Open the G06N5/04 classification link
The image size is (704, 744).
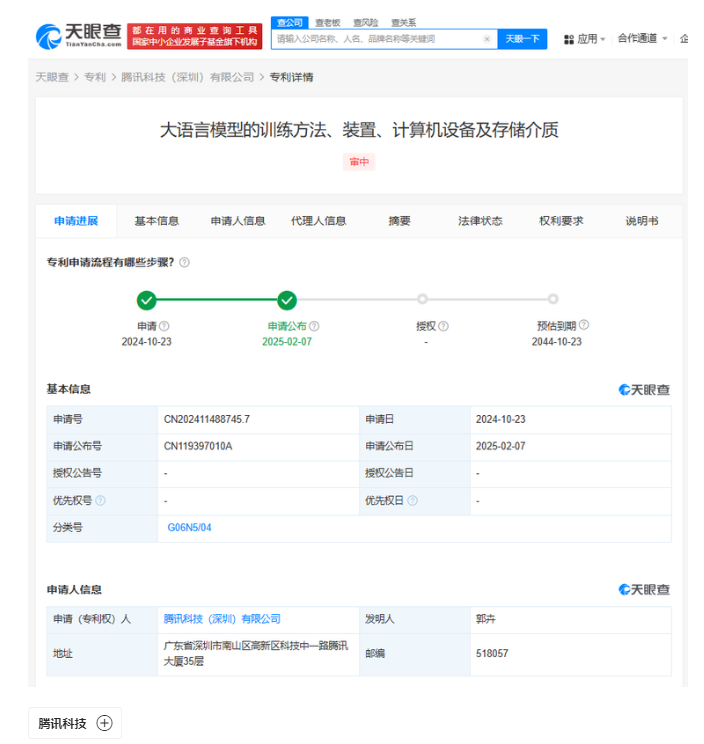(190, 527)
